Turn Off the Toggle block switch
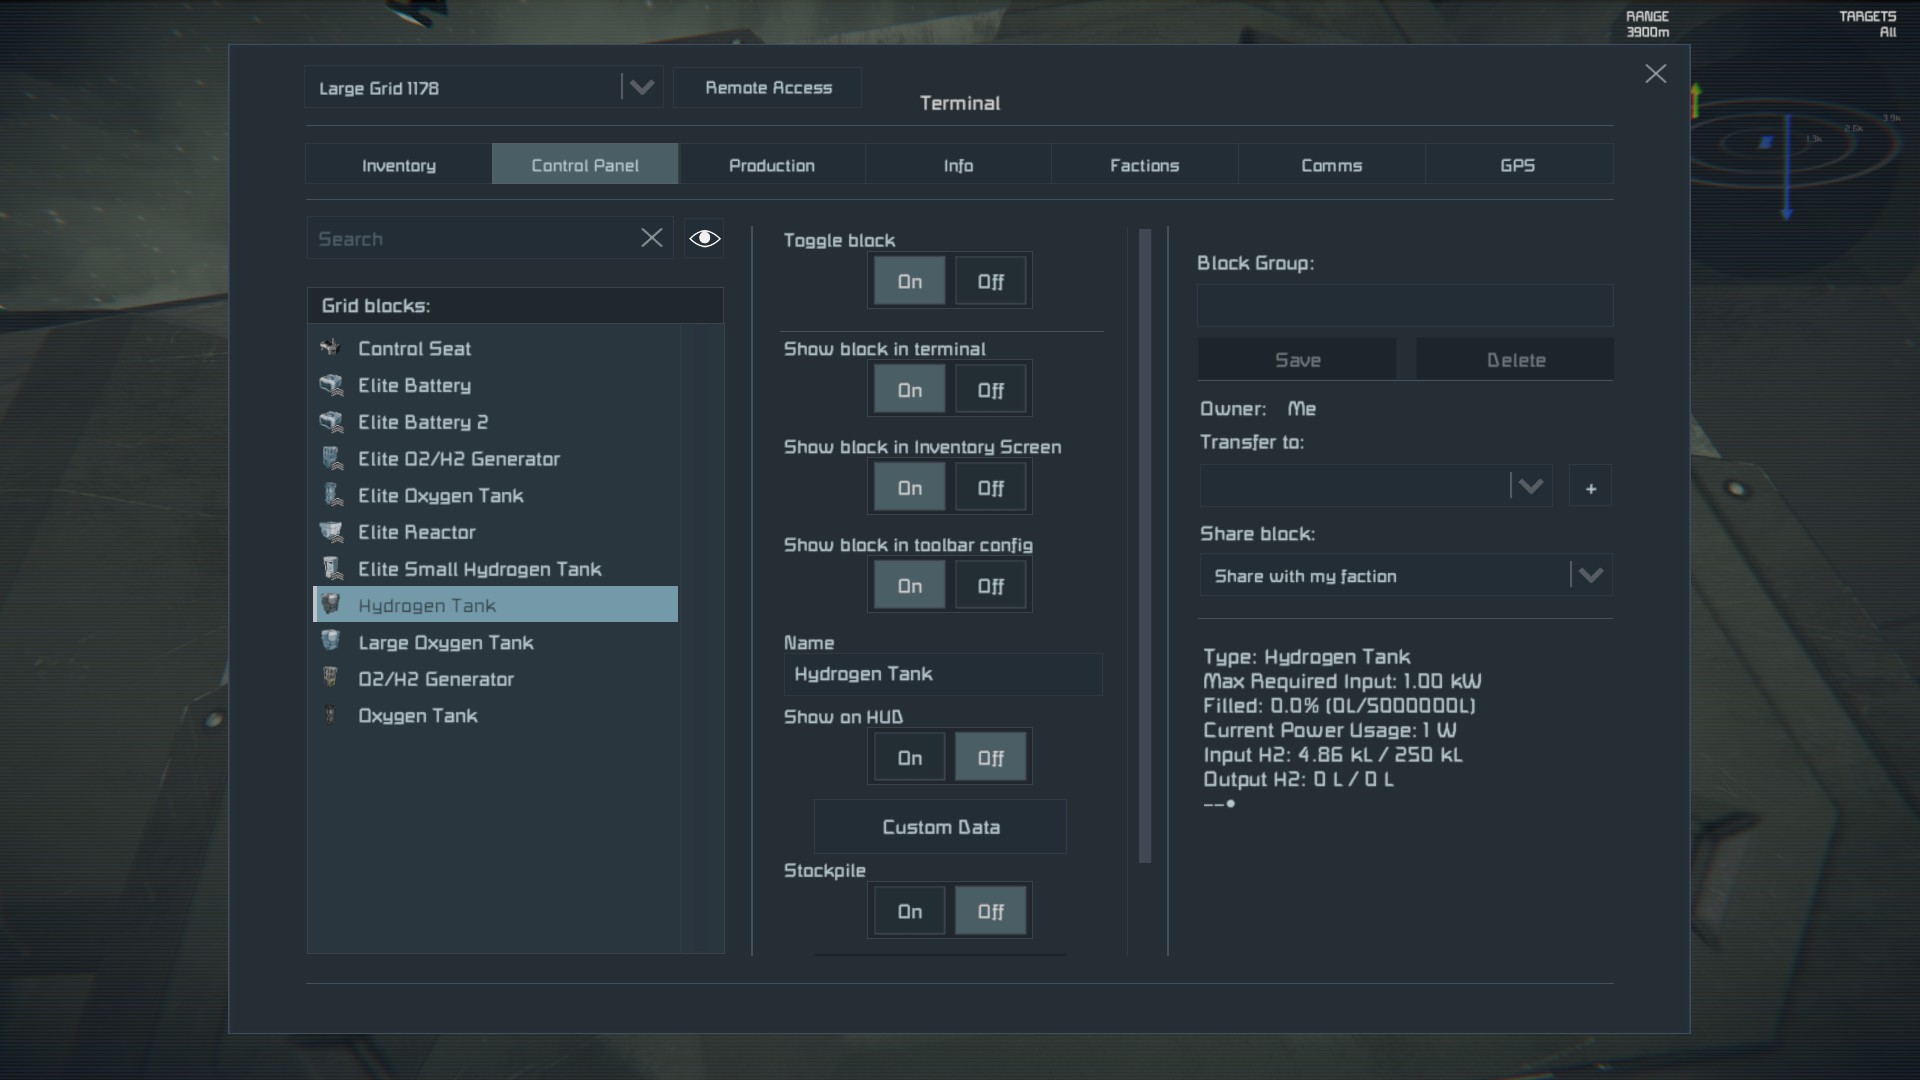Image resolution: width=1920 pixels, height=1080 pixels. point(990,281)
